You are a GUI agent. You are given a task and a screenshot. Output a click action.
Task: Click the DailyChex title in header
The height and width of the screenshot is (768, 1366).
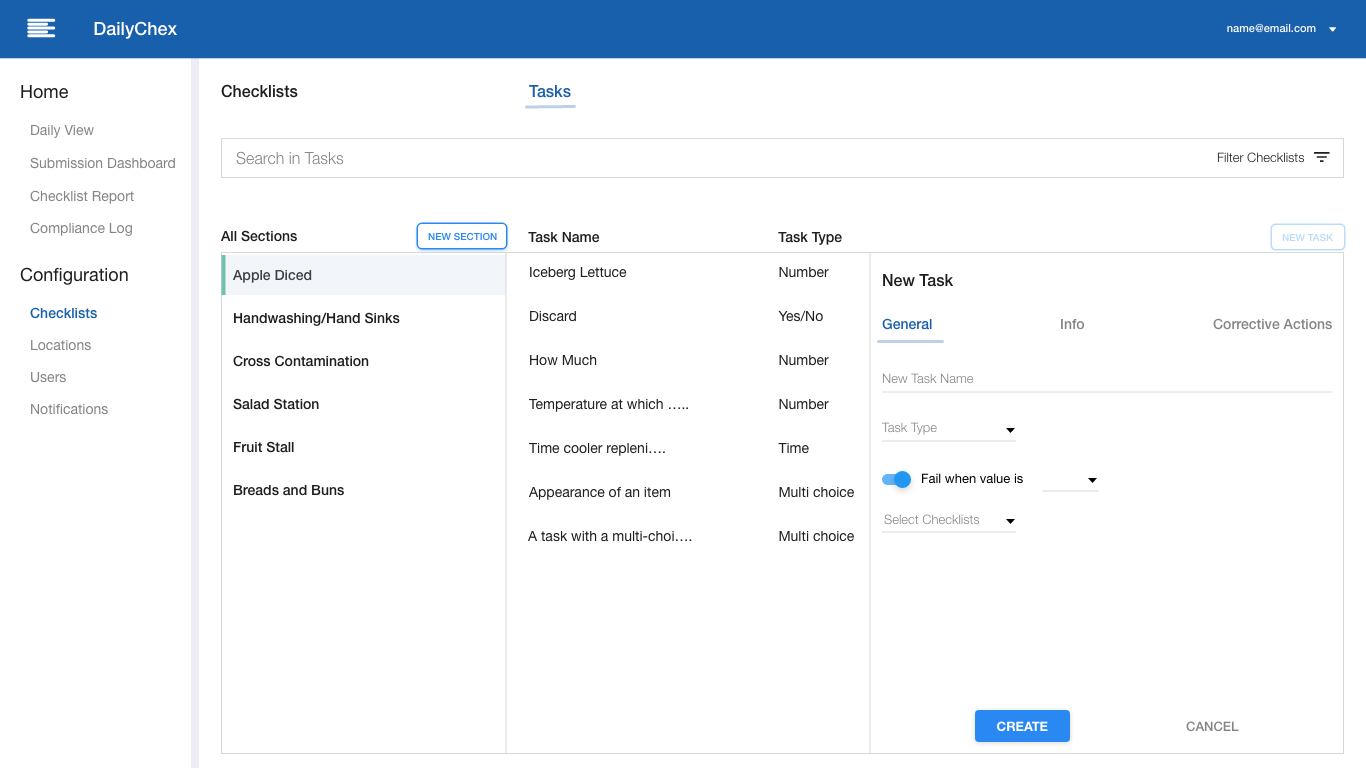point(135,29)
